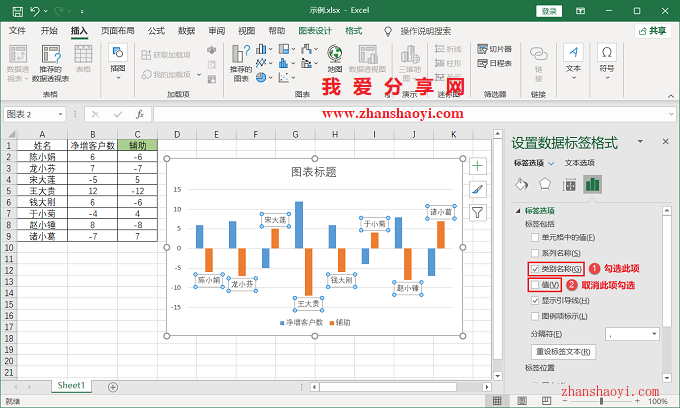Screen dimensions: 680x408
Task: Open the Illustrations (插图) button
Action: coord(118,63)
